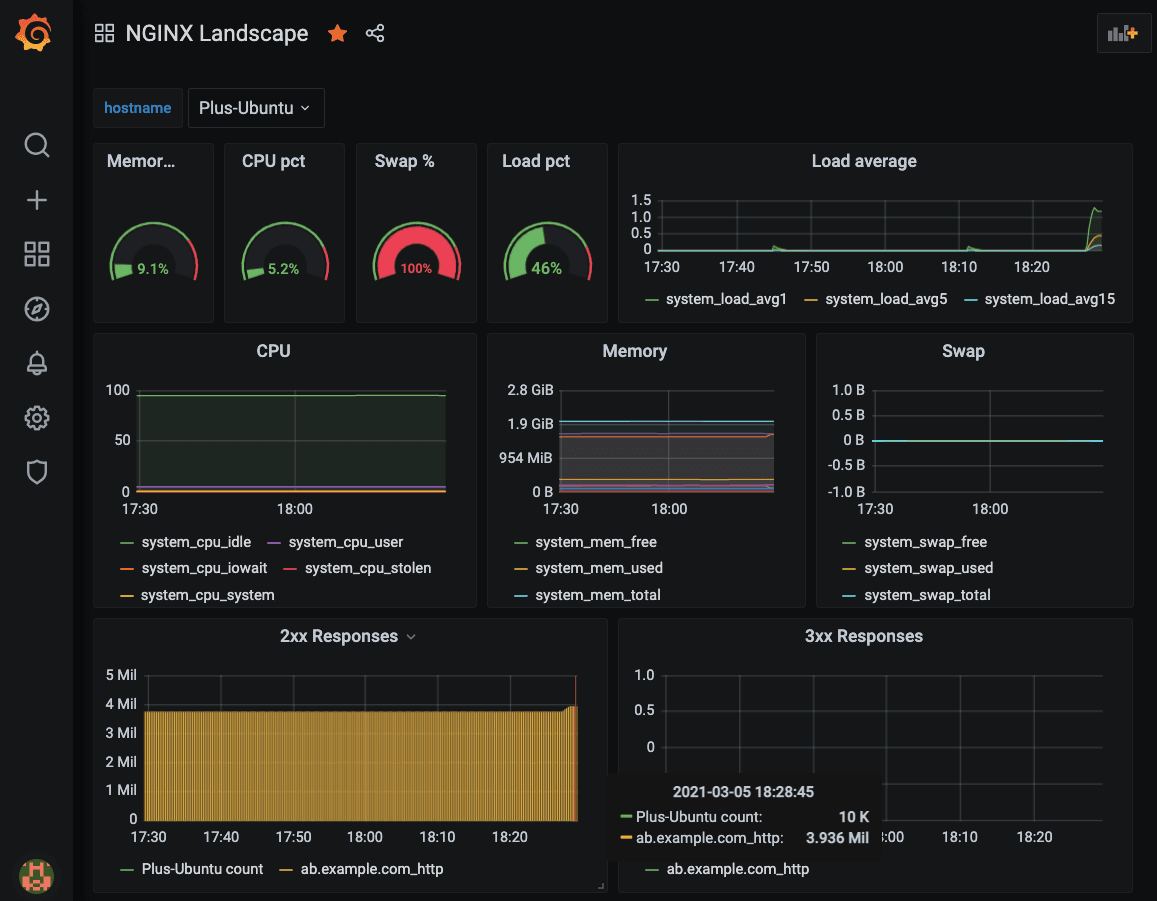Open Server Admin with the shield icon
This screenshot has height=901, width=1157.
point(36,471)
